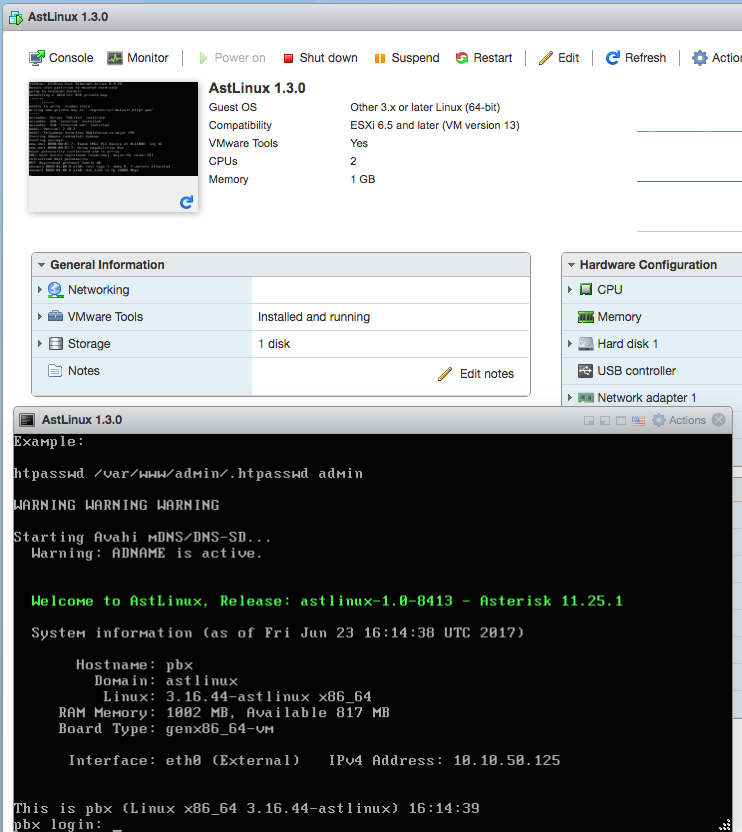Set console window to medium size icon
This screenshot has height=832, width=742.
[605, 421]
